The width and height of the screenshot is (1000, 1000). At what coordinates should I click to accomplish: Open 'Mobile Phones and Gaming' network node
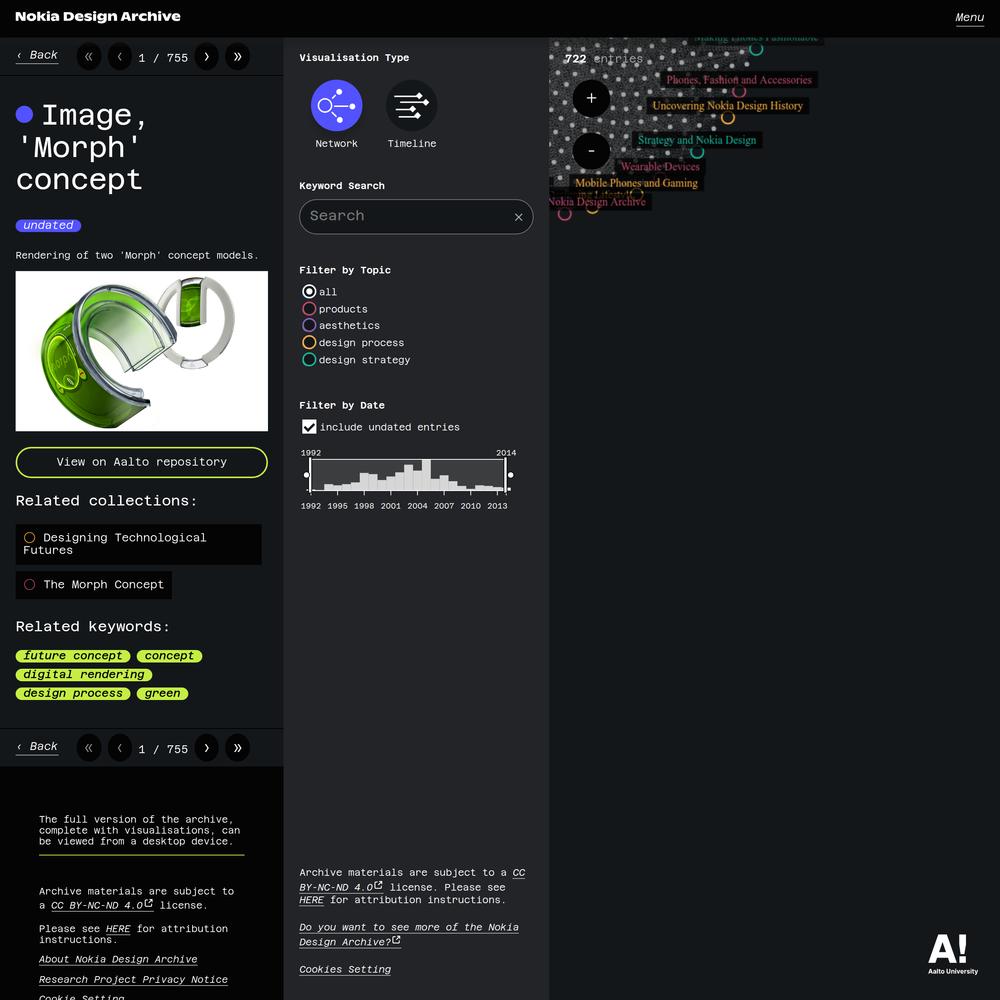[636, 183]
